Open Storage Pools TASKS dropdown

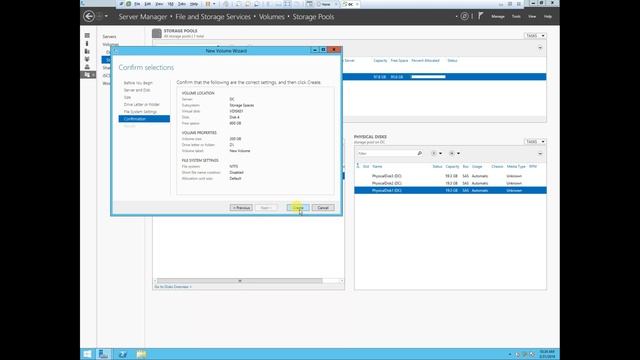click(x=535, y=36)
